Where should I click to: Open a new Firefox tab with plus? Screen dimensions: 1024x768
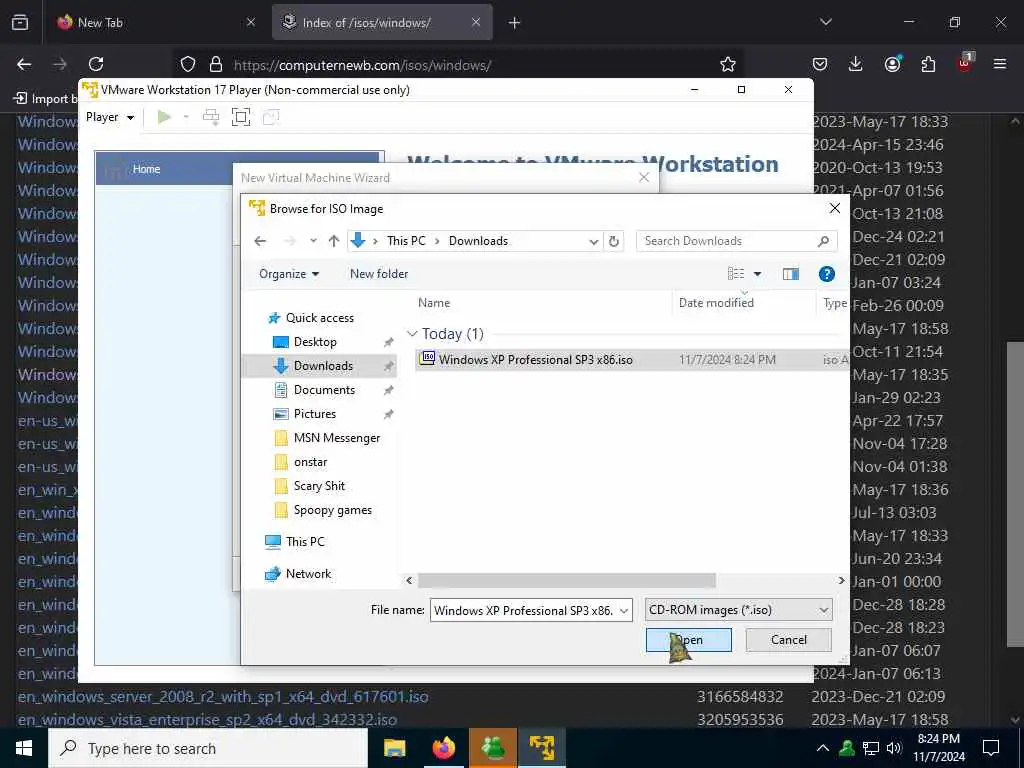point(514,23)
